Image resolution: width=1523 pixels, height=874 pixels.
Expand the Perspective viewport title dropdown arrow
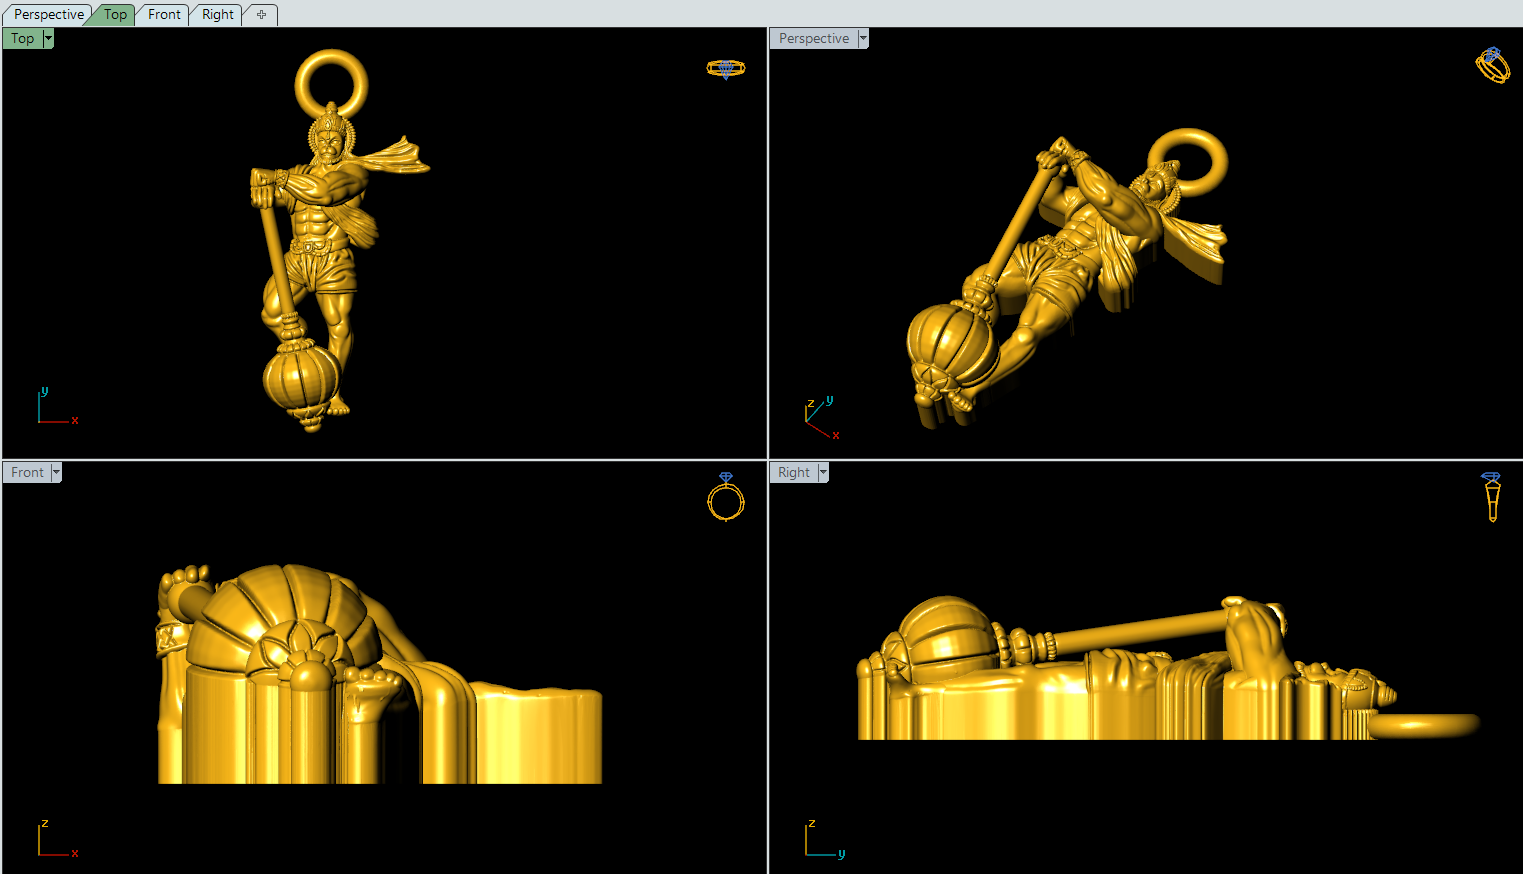pyautogui.click(x=863, y=39)
